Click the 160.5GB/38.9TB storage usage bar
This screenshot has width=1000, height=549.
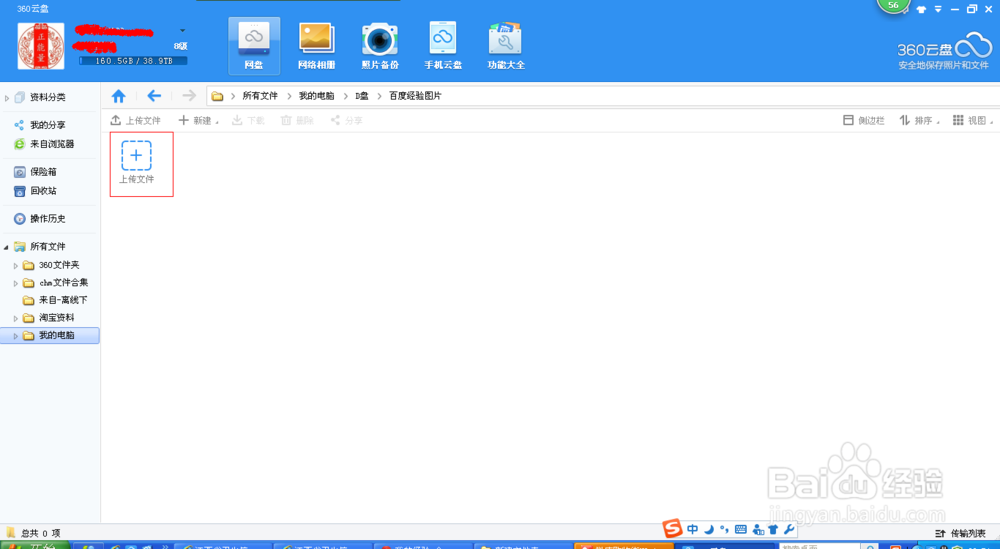[133, 61]
